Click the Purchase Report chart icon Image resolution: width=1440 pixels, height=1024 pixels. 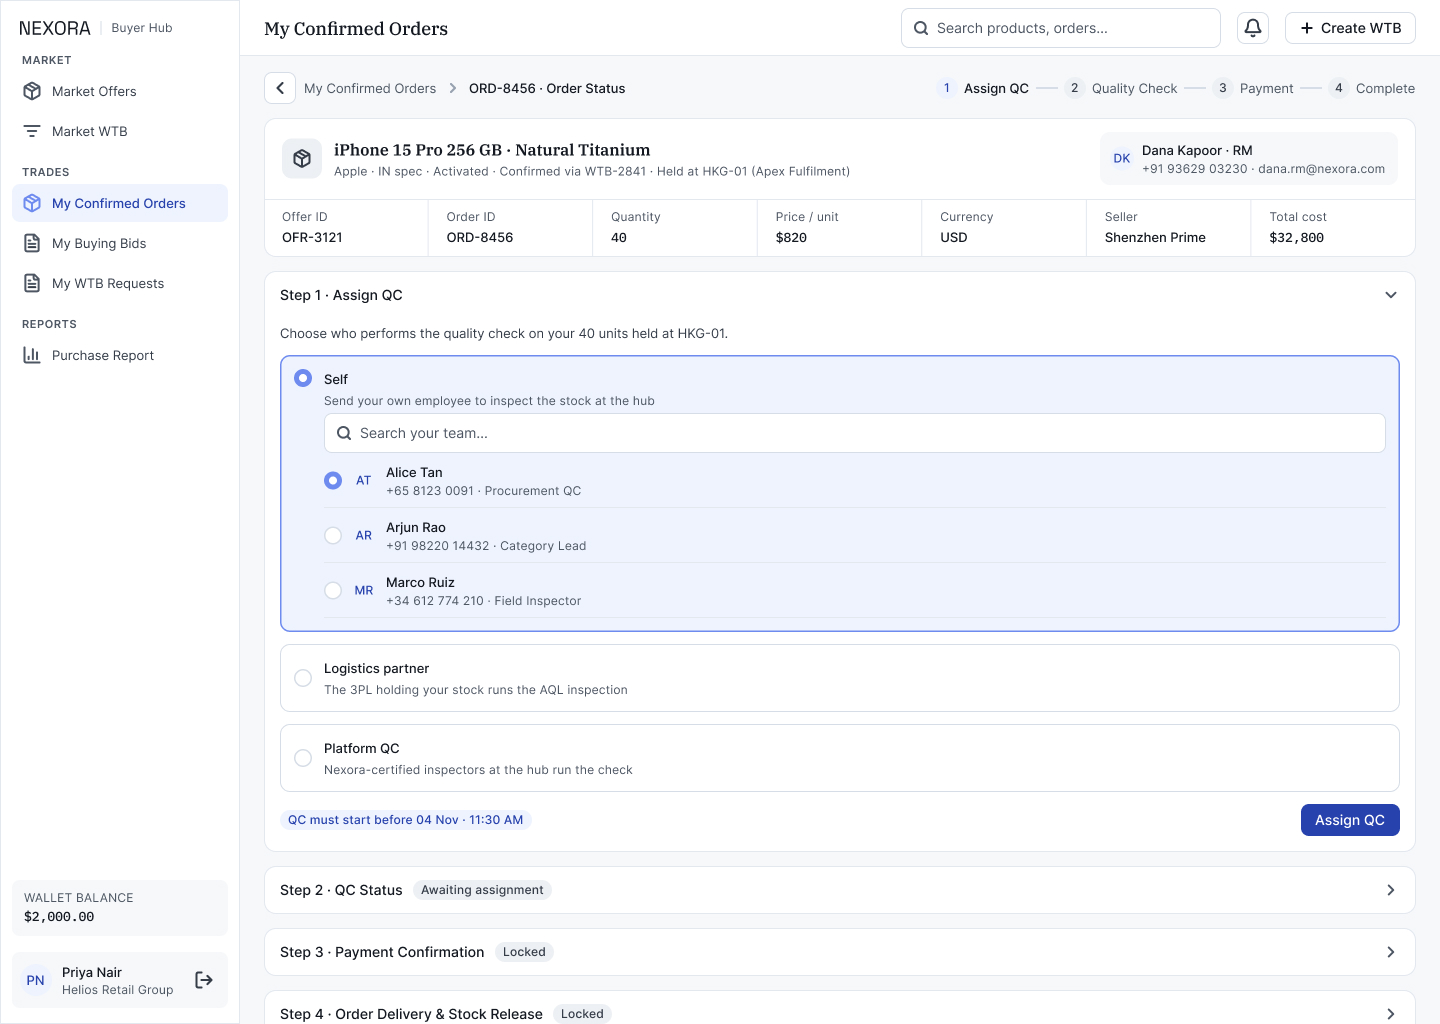click(x=32, y=355)
